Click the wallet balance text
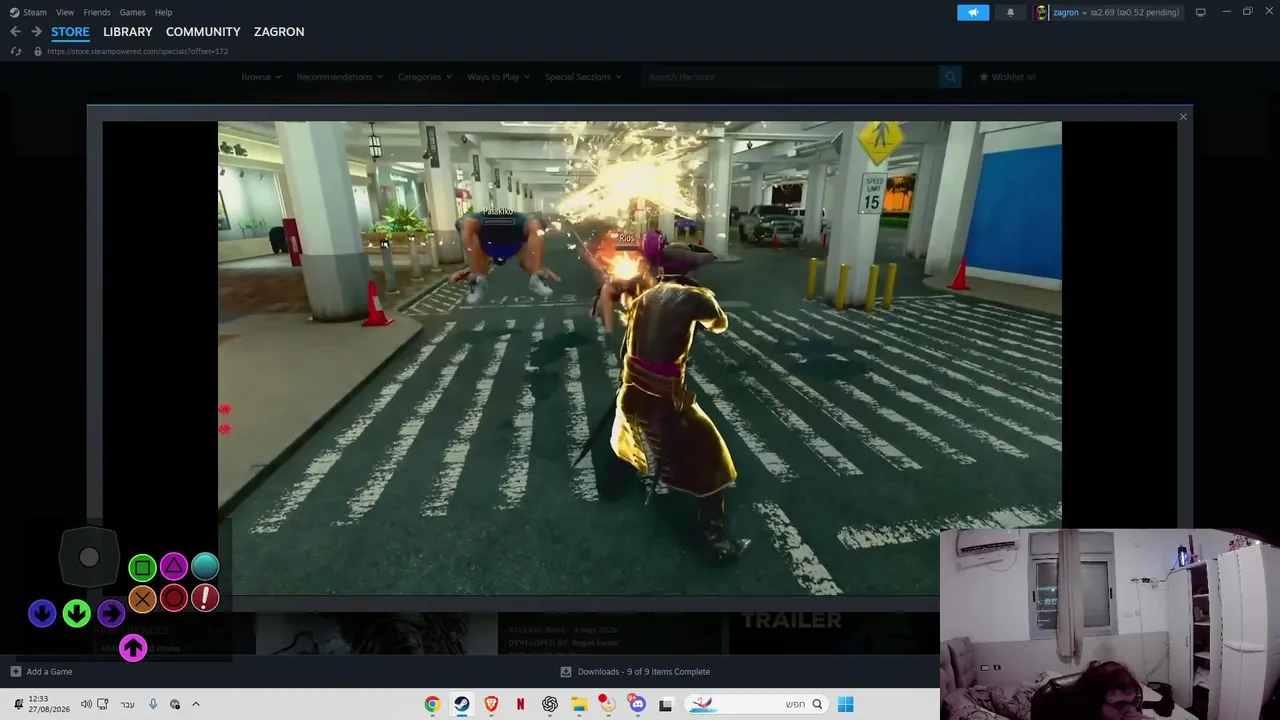This screenshot has width=1280, height=720. 1134,12
